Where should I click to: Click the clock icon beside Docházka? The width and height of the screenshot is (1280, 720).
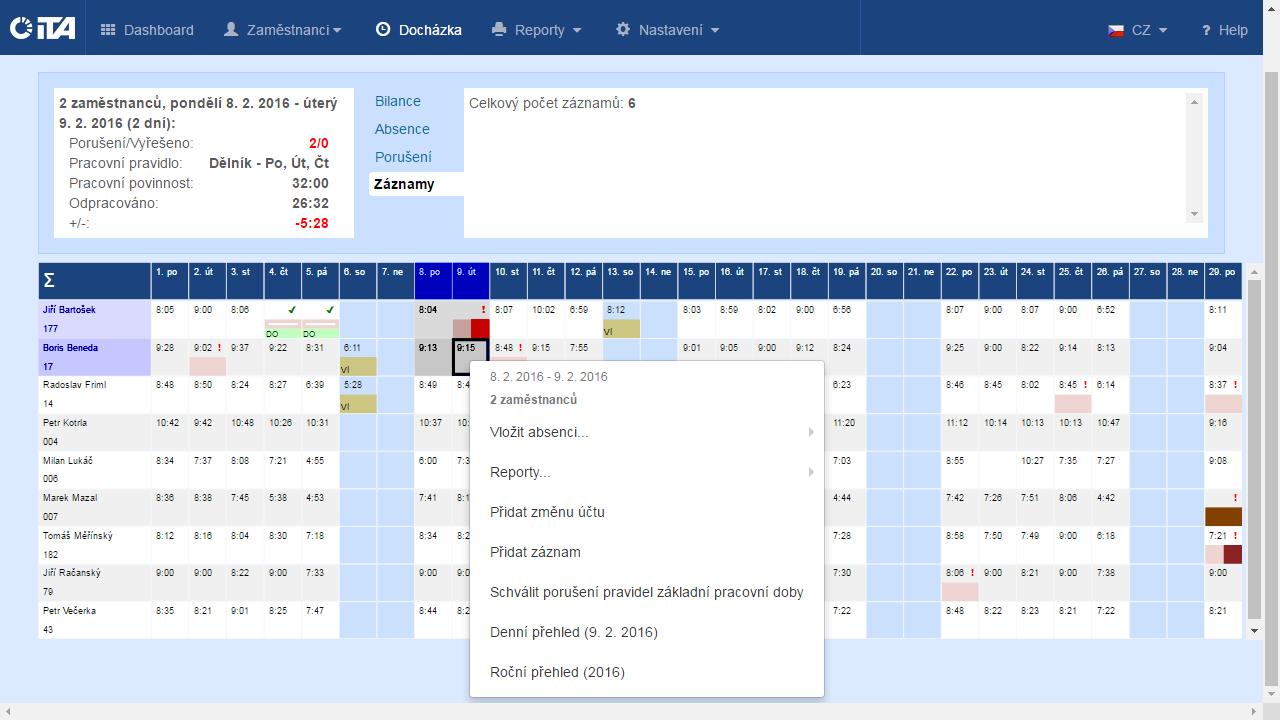[383, 30]
